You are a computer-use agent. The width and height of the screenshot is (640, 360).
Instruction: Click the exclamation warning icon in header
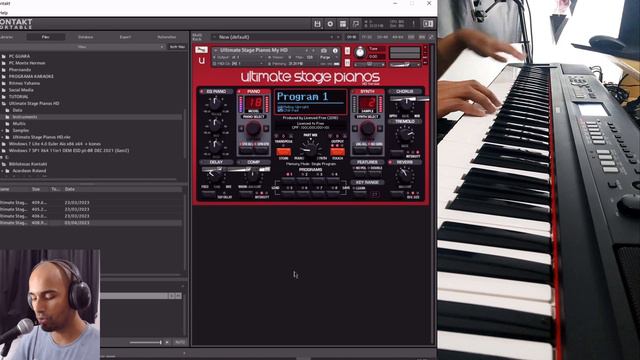pyautogui.click(x=413, y=24)
